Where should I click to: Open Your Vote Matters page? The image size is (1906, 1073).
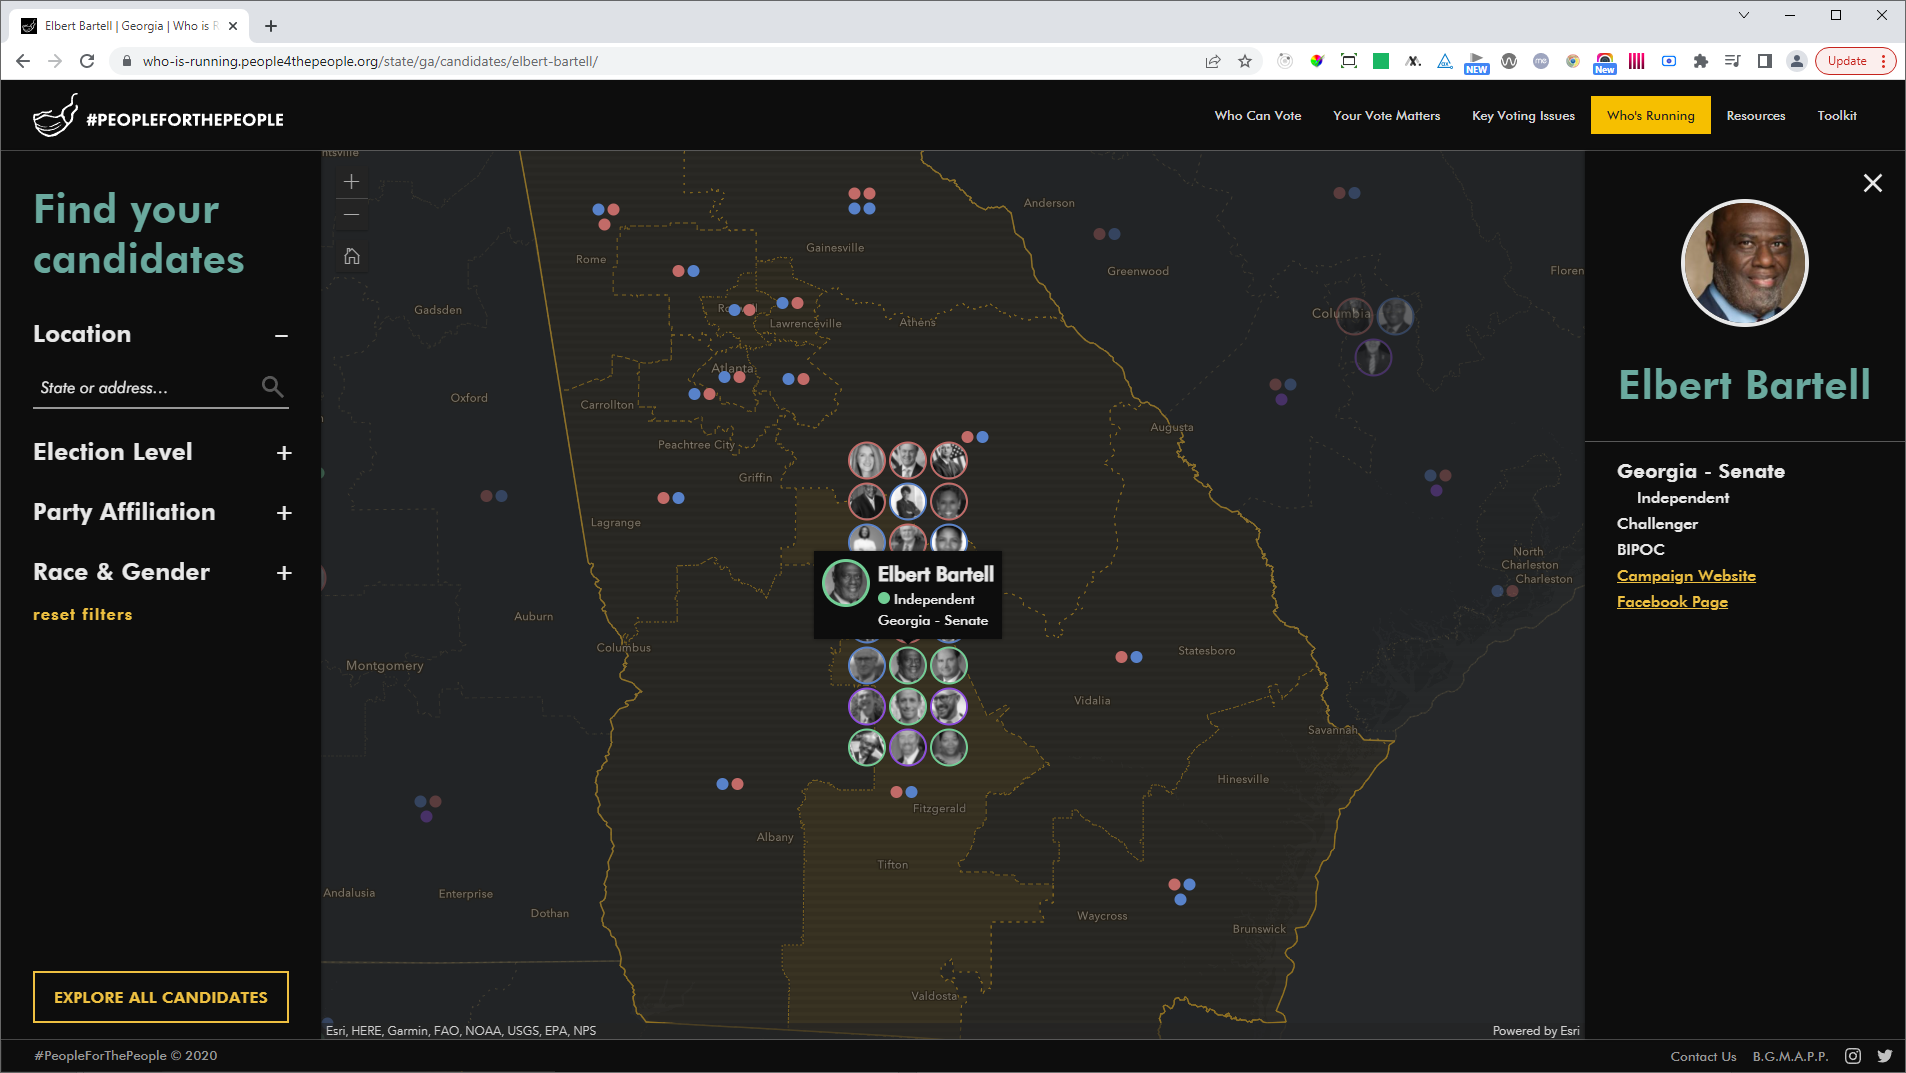pos(1386,116)
